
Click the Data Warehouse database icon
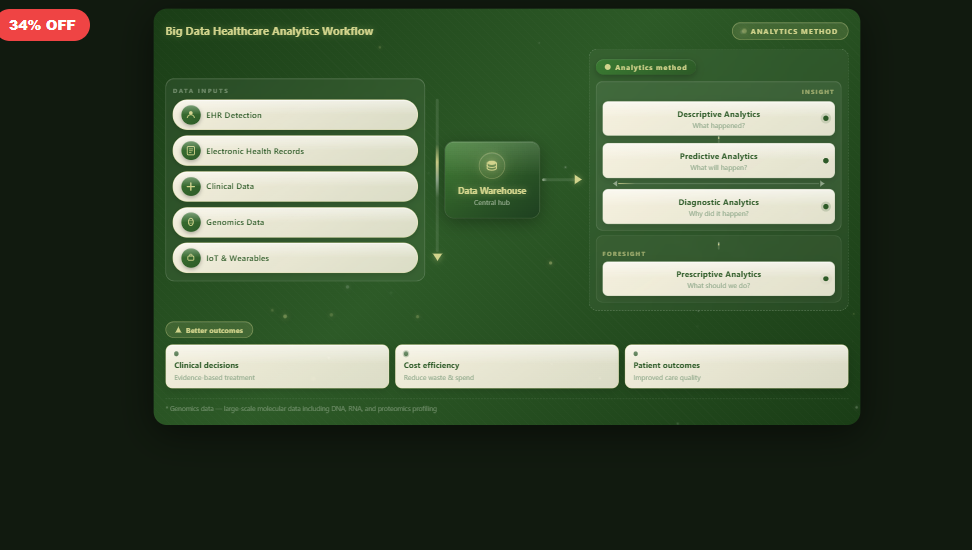click(492, 166)
